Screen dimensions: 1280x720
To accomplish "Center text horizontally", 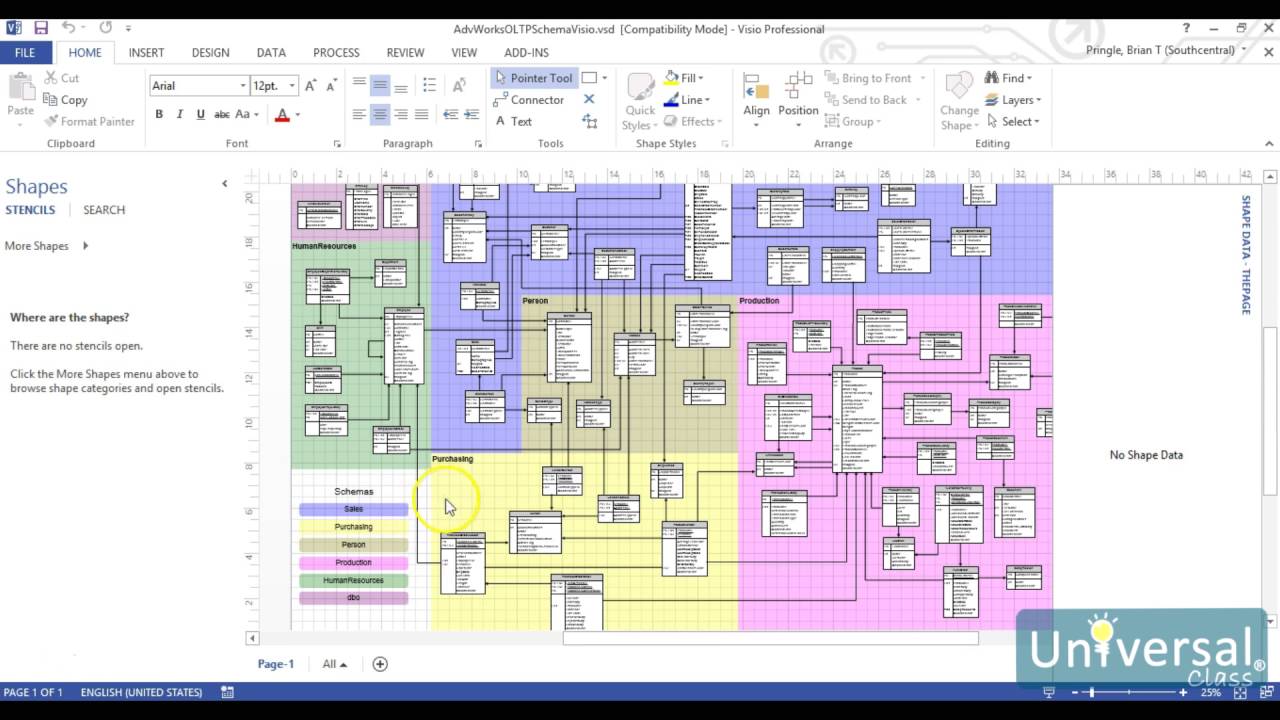I will coord(380,115).
